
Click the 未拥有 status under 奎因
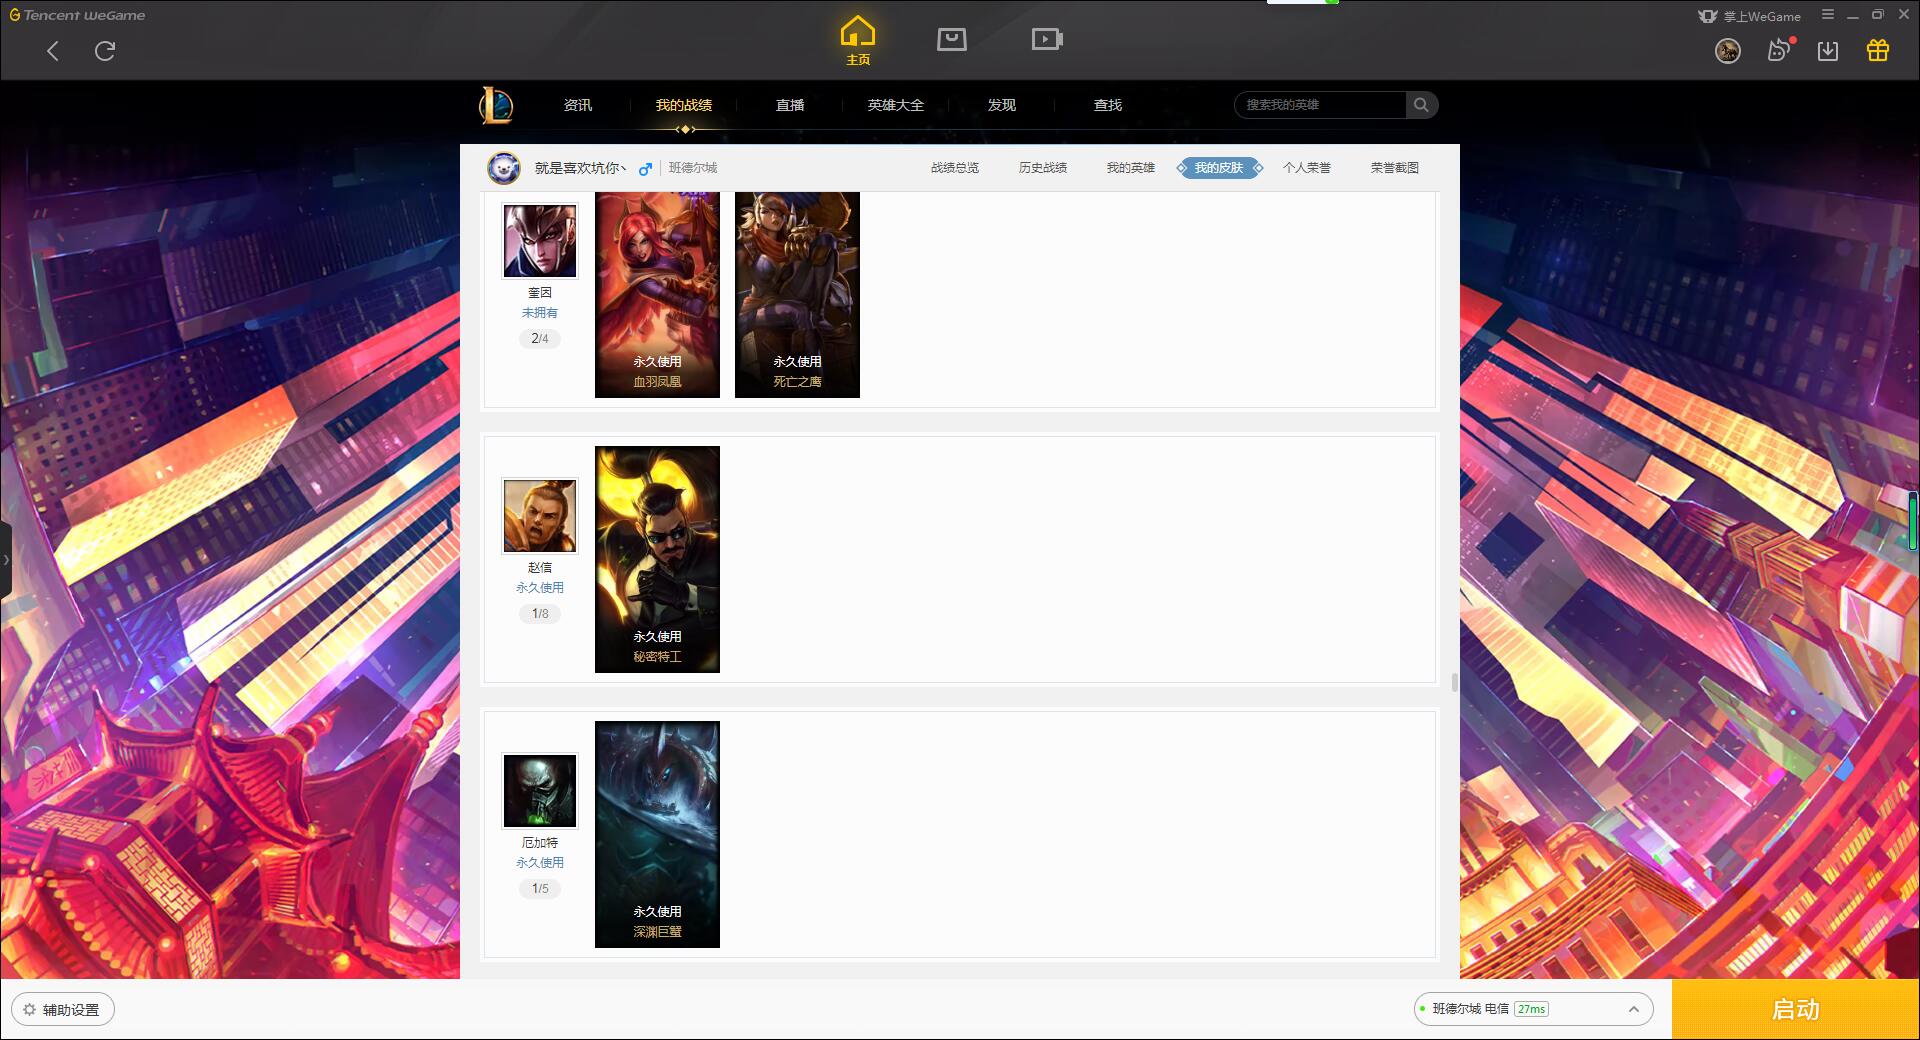(x=540, y=313)
